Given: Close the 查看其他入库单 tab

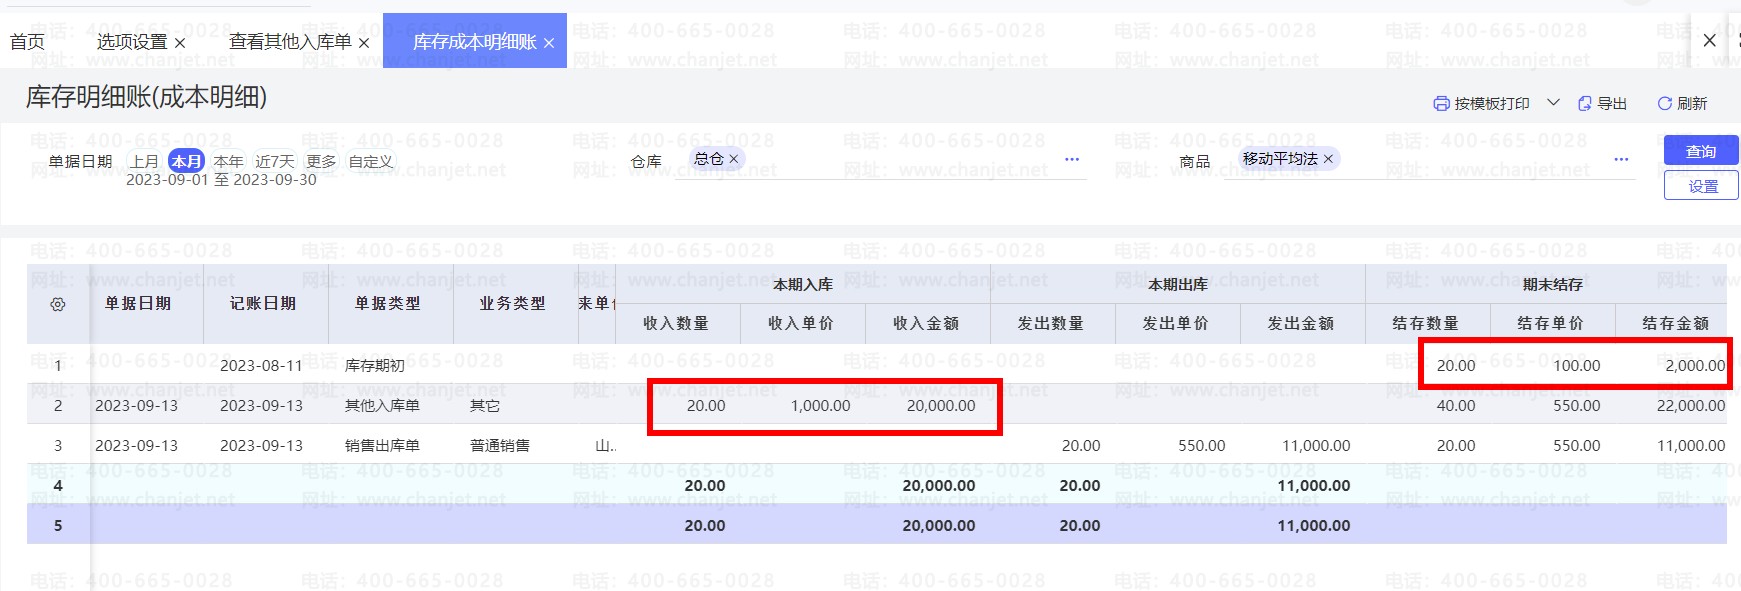Looking at the screenshot, I should [364, 43].
